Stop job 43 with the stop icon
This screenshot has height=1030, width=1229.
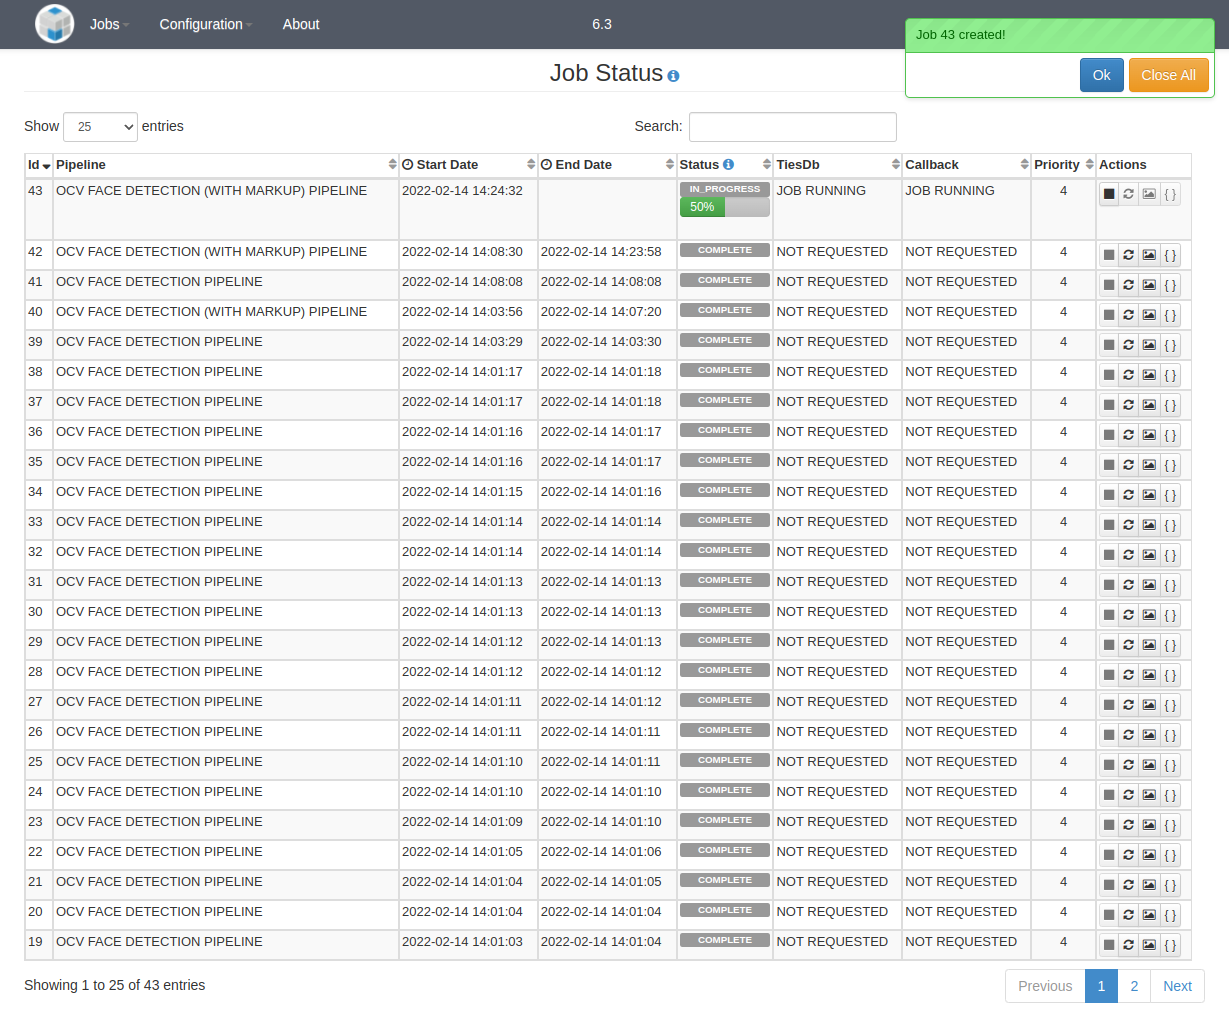1109,194
